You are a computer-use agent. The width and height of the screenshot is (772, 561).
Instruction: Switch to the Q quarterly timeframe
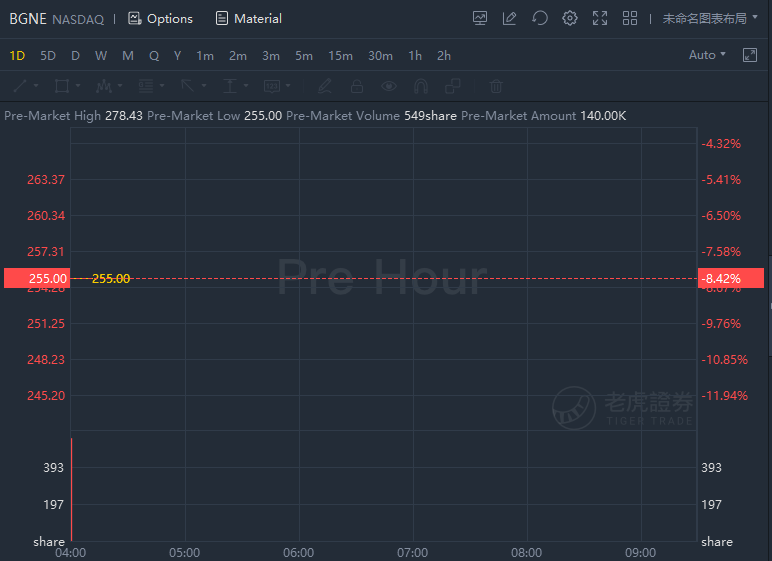click(154, 56)
